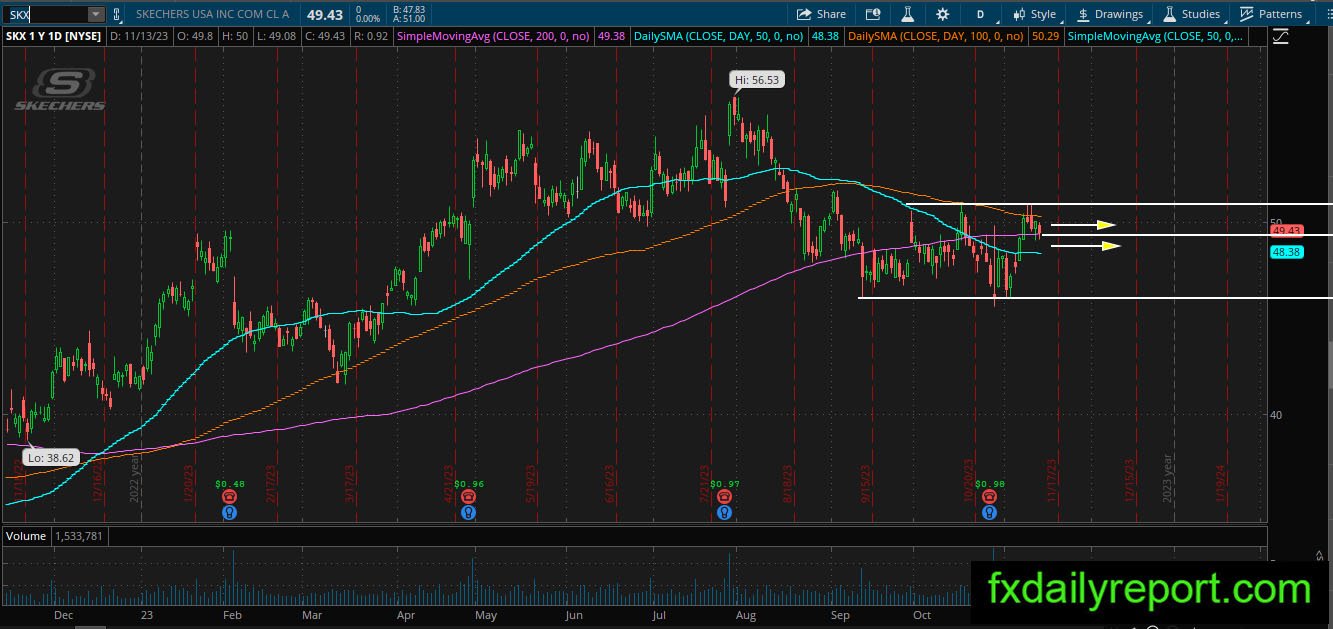This screenshot has height=629, width=1333.
Task: Click the Lo: 38.62 price bubble
Action: click(x=50, y=456)
